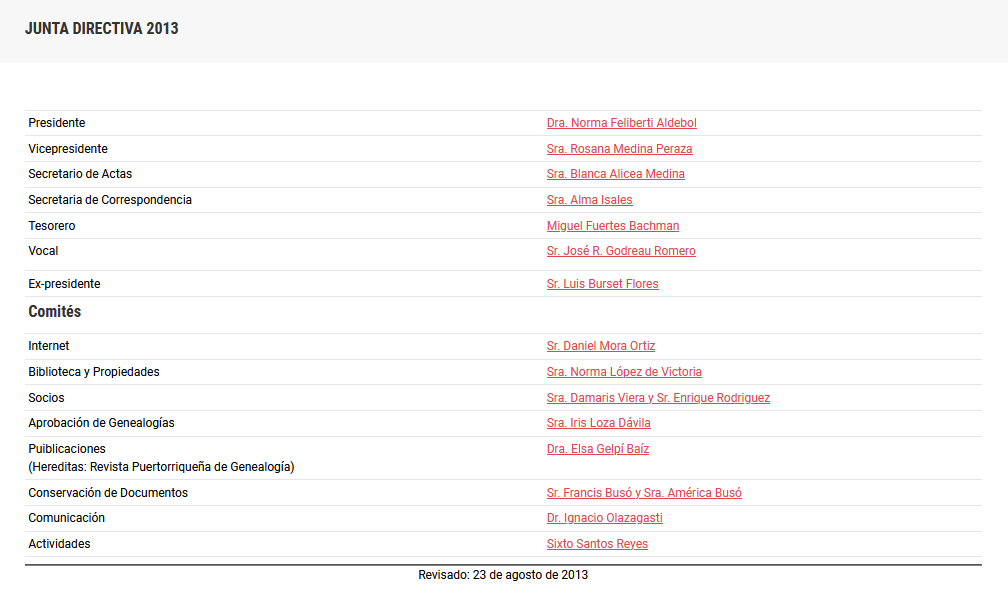Select Sr. José R. Godreau Romero's link
This screenshot has width=1008, height=606.
click(x=620, y=250)
